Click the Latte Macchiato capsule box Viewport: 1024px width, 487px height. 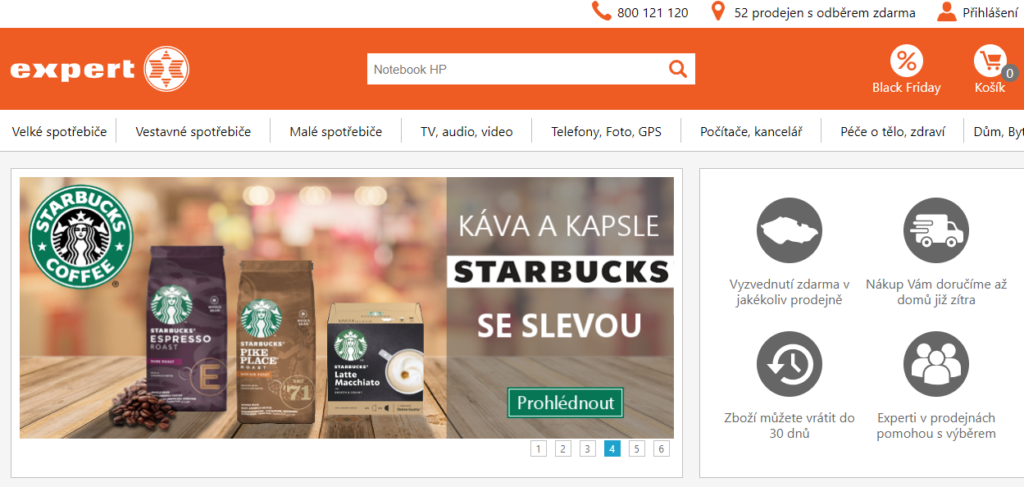[x=375, y=360]
